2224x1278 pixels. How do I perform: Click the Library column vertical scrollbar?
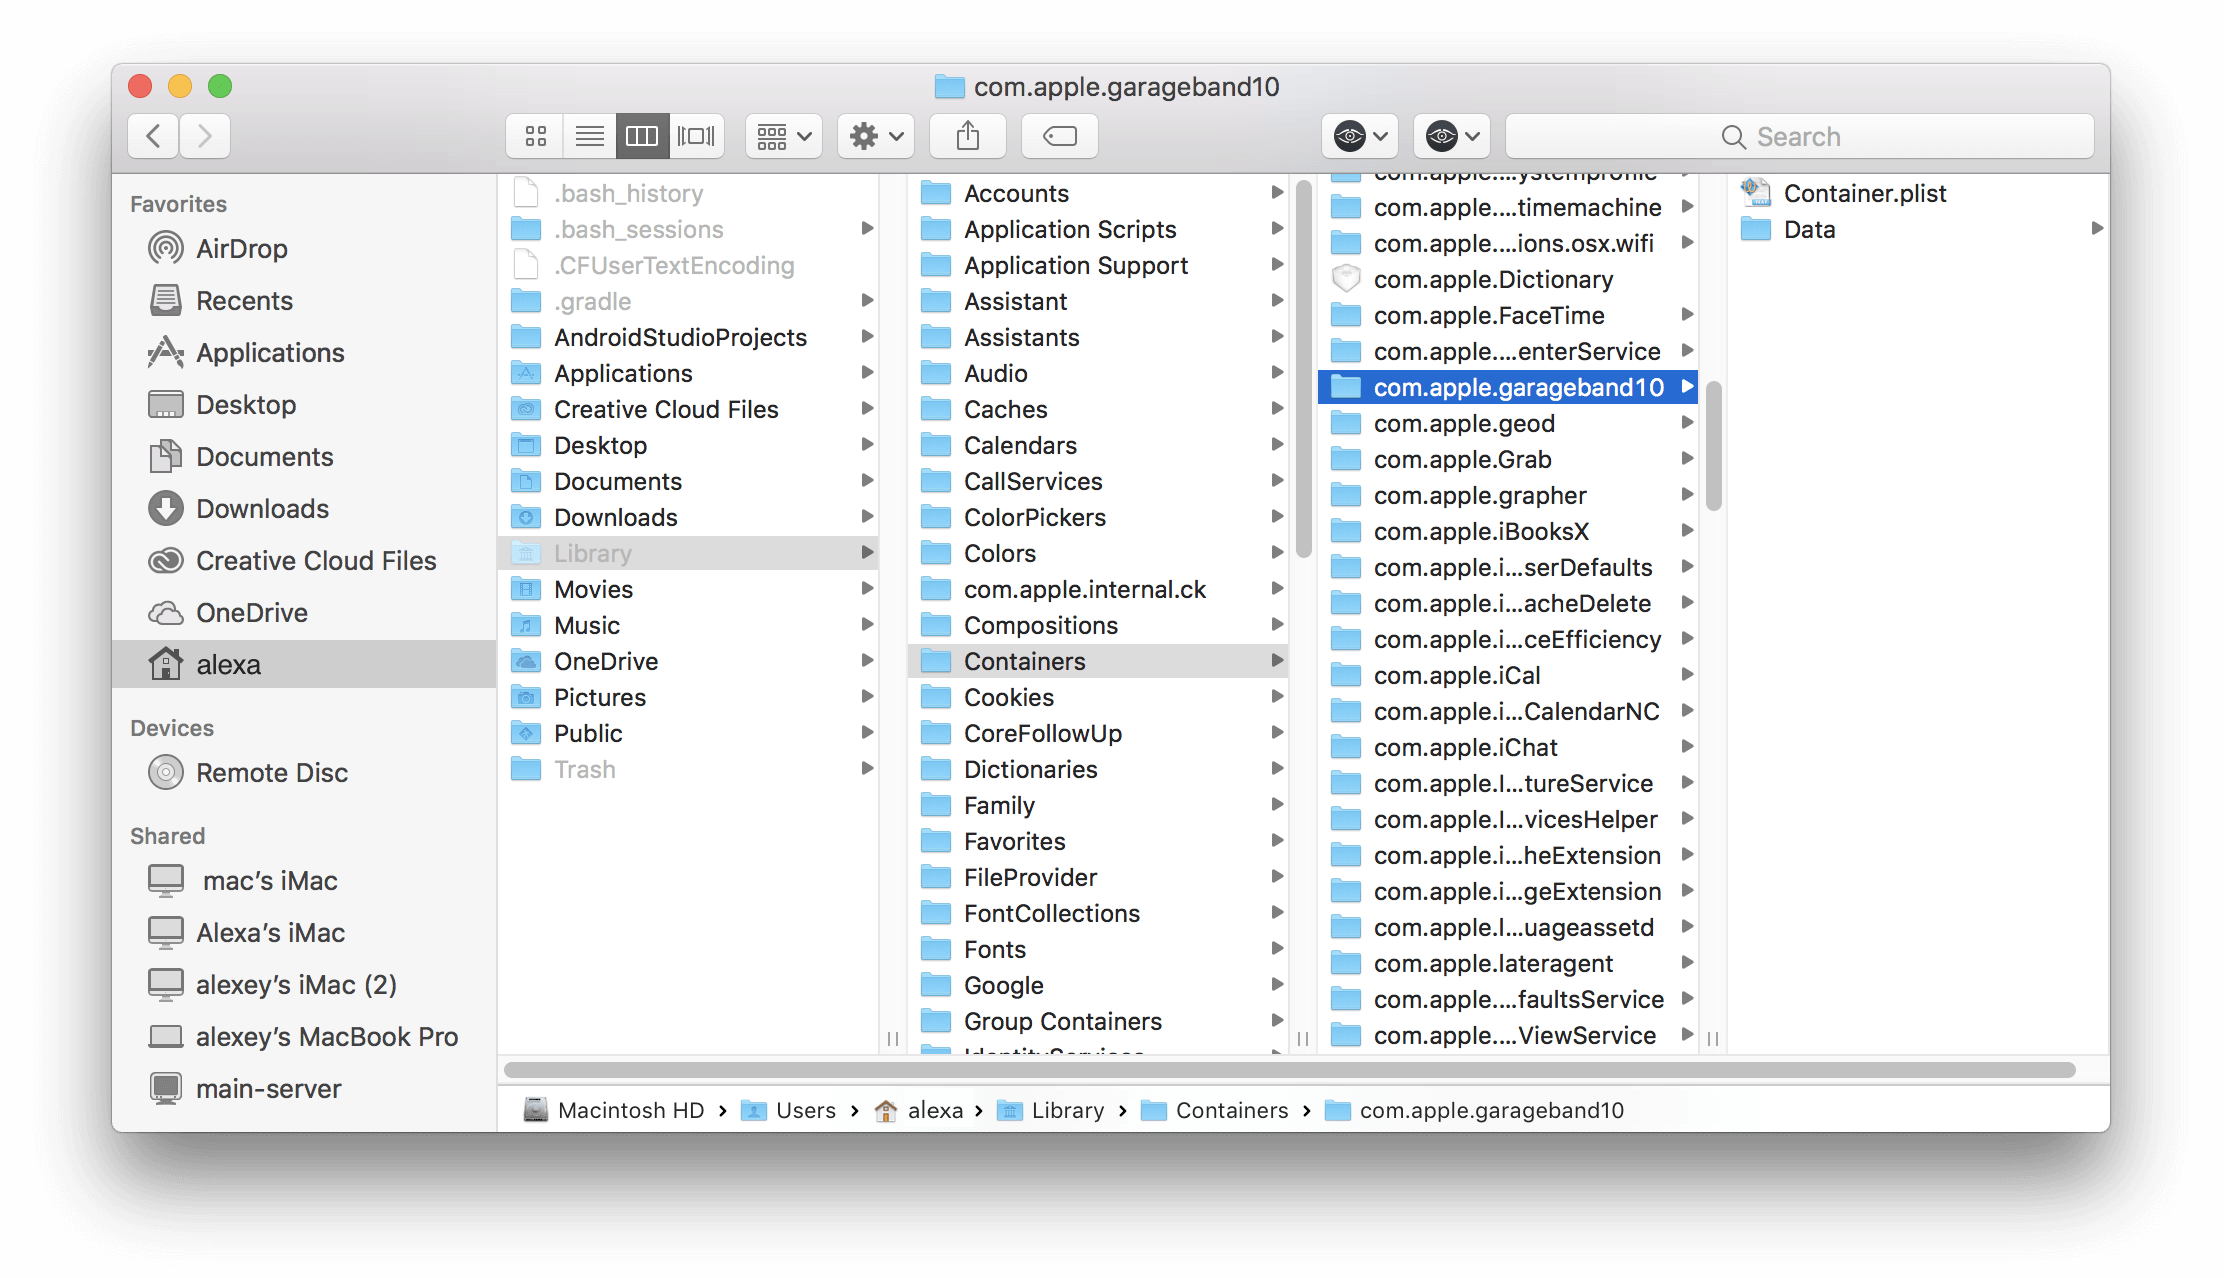pyautogui.click(x=1303, y=370)
